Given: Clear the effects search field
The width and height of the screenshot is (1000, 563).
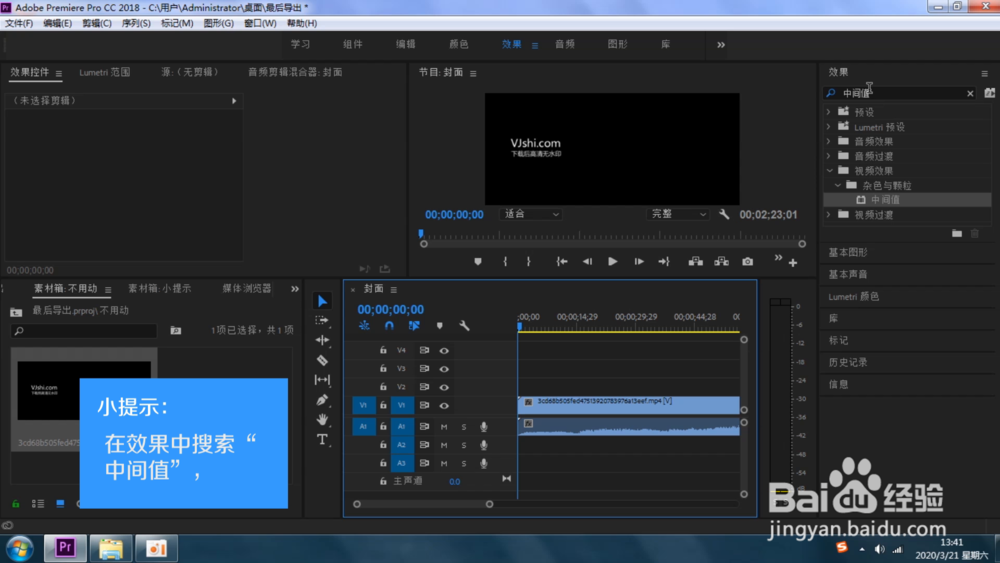Looking at the screenshot, I should pos(970,93).
